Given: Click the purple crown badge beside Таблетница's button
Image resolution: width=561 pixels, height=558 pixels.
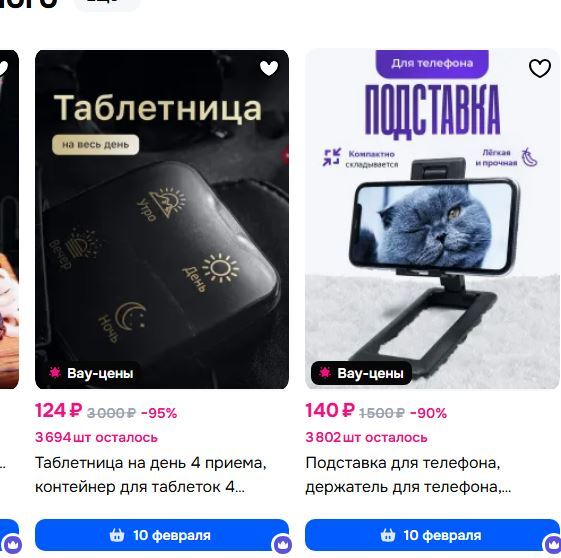Looking at the screenshot, I should (x=283, y=545).
